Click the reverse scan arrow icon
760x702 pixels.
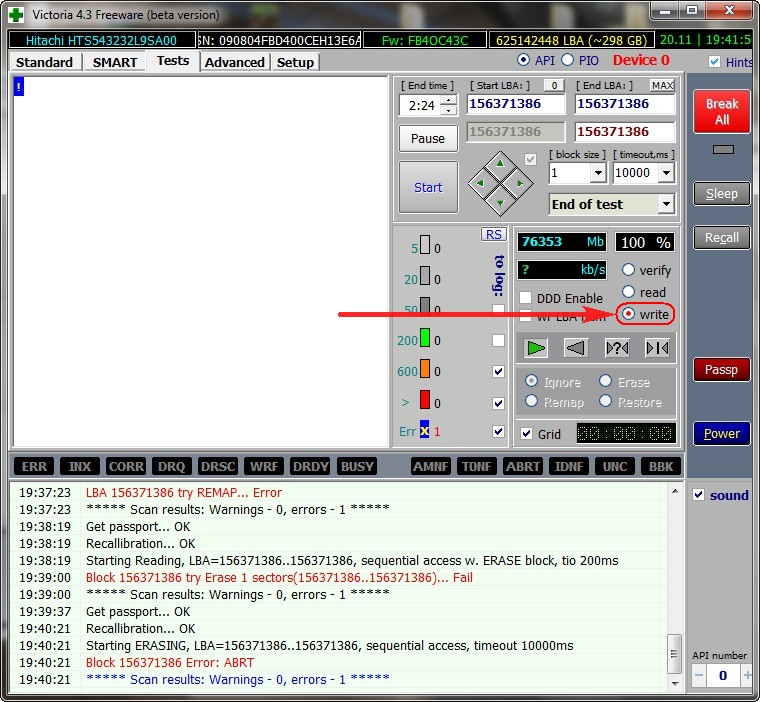click(576, 348)
